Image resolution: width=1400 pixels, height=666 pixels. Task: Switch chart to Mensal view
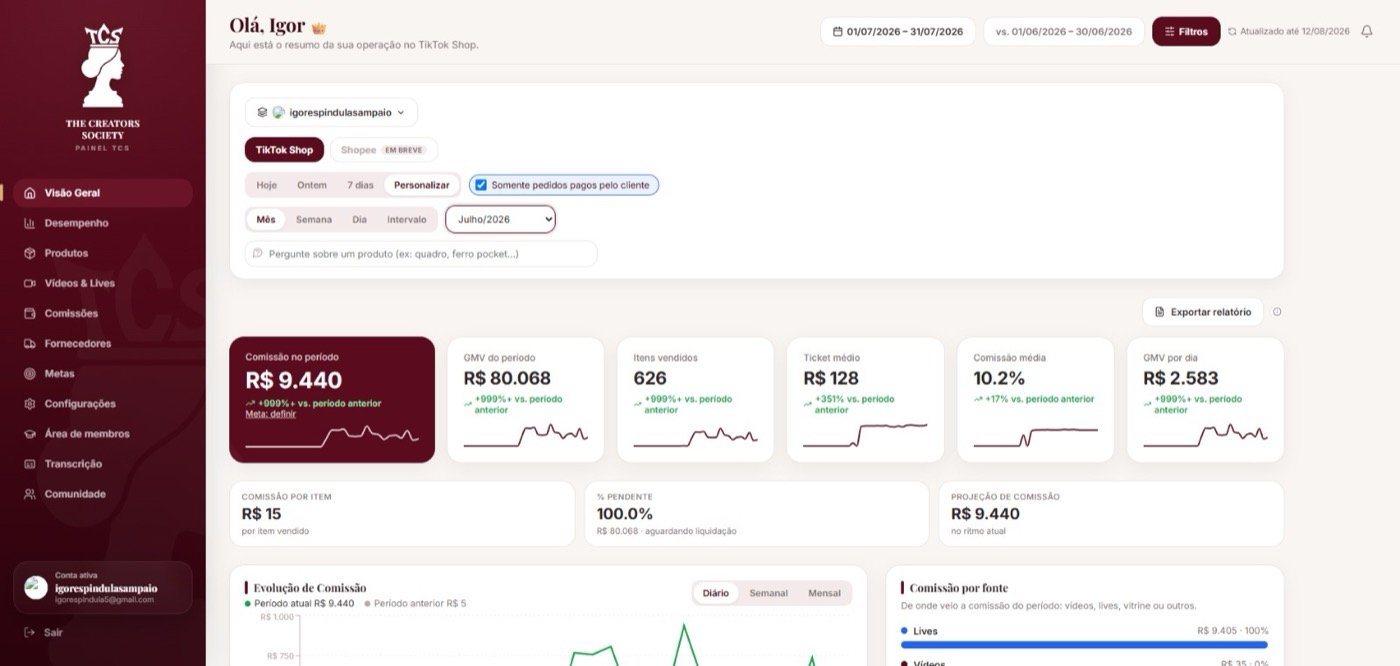(824, 593)
